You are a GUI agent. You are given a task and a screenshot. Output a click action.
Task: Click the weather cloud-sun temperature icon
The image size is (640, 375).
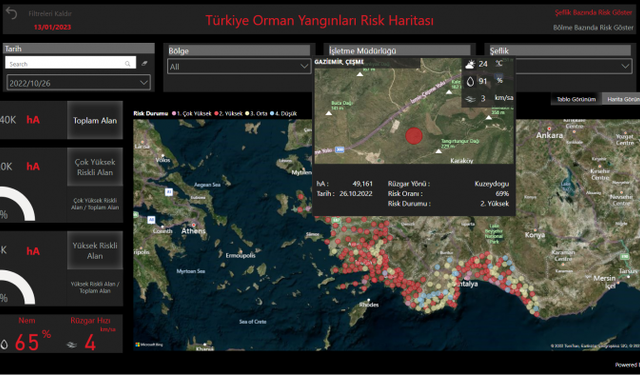[x=470, y=64]
